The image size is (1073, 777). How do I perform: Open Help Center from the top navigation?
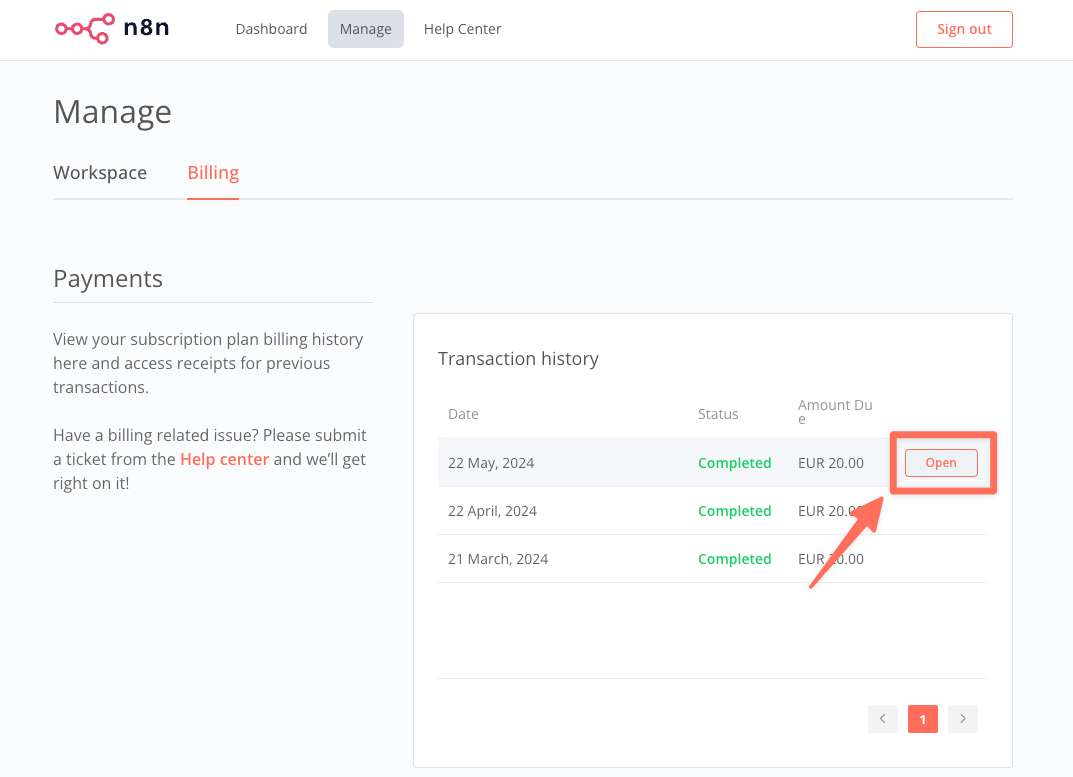tap(462, 29)
